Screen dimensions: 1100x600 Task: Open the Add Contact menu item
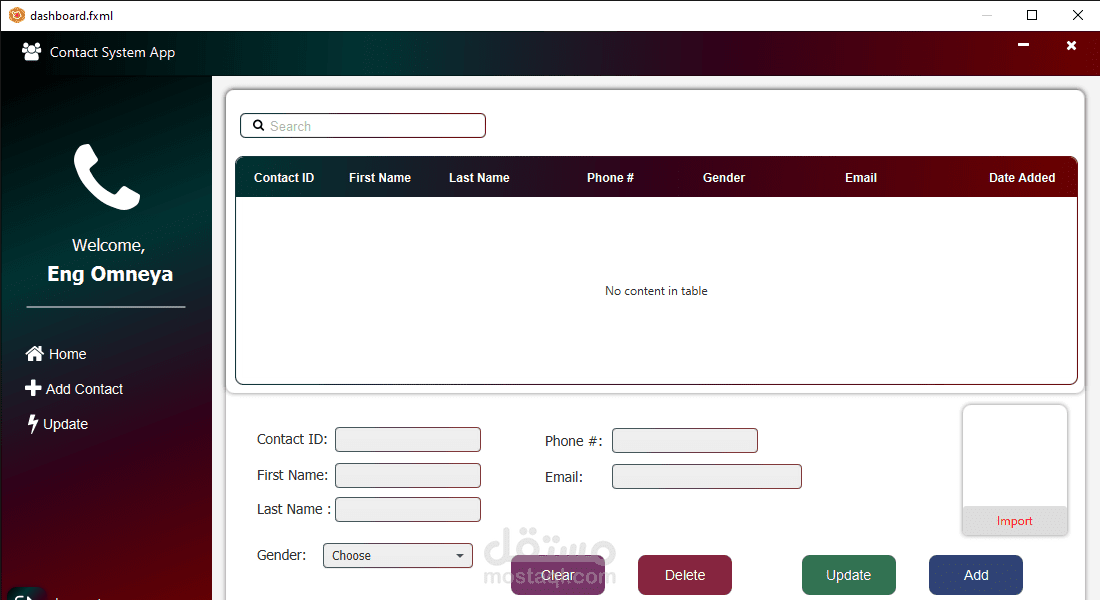[x=74, y=389]
